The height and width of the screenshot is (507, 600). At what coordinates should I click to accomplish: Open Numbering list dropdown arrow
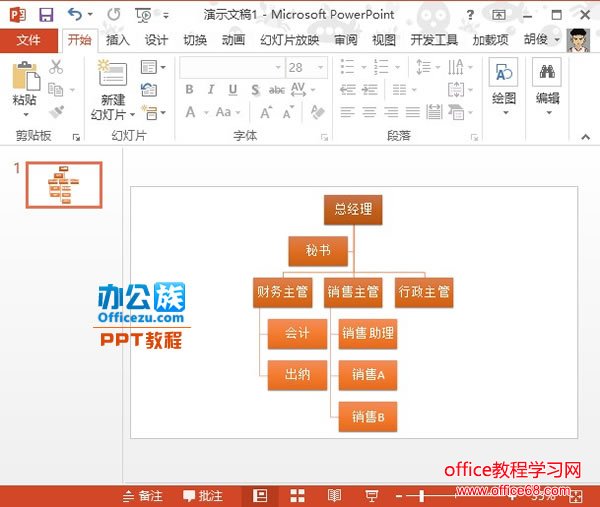398,67
